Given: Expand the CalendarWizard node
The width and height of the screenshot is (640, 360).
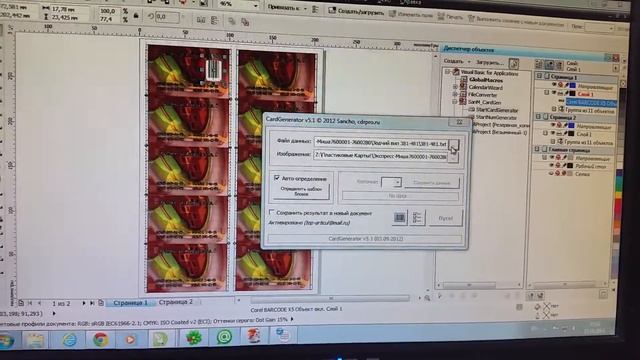Looking at the screenshot, I should pos(455,87).
